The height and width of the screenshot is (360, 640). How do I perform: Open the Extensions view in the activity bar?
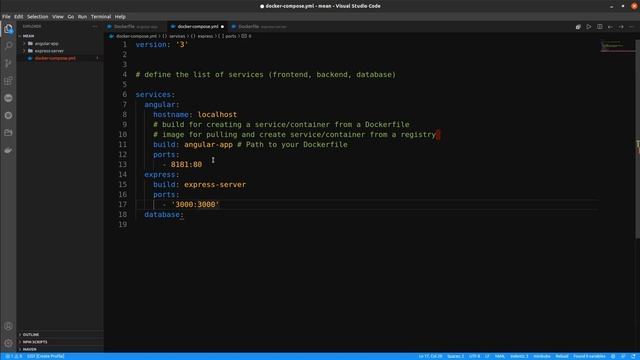pos(8,80)
